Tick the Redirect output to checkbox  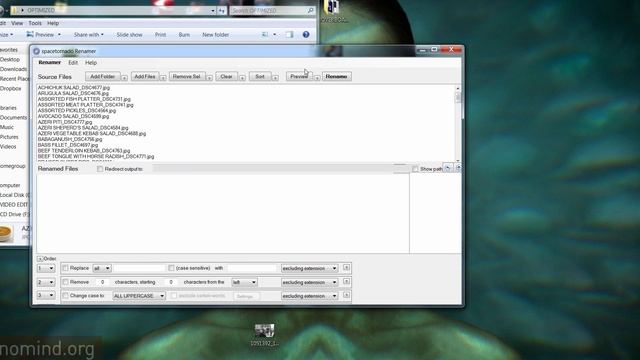click(100, 169)
